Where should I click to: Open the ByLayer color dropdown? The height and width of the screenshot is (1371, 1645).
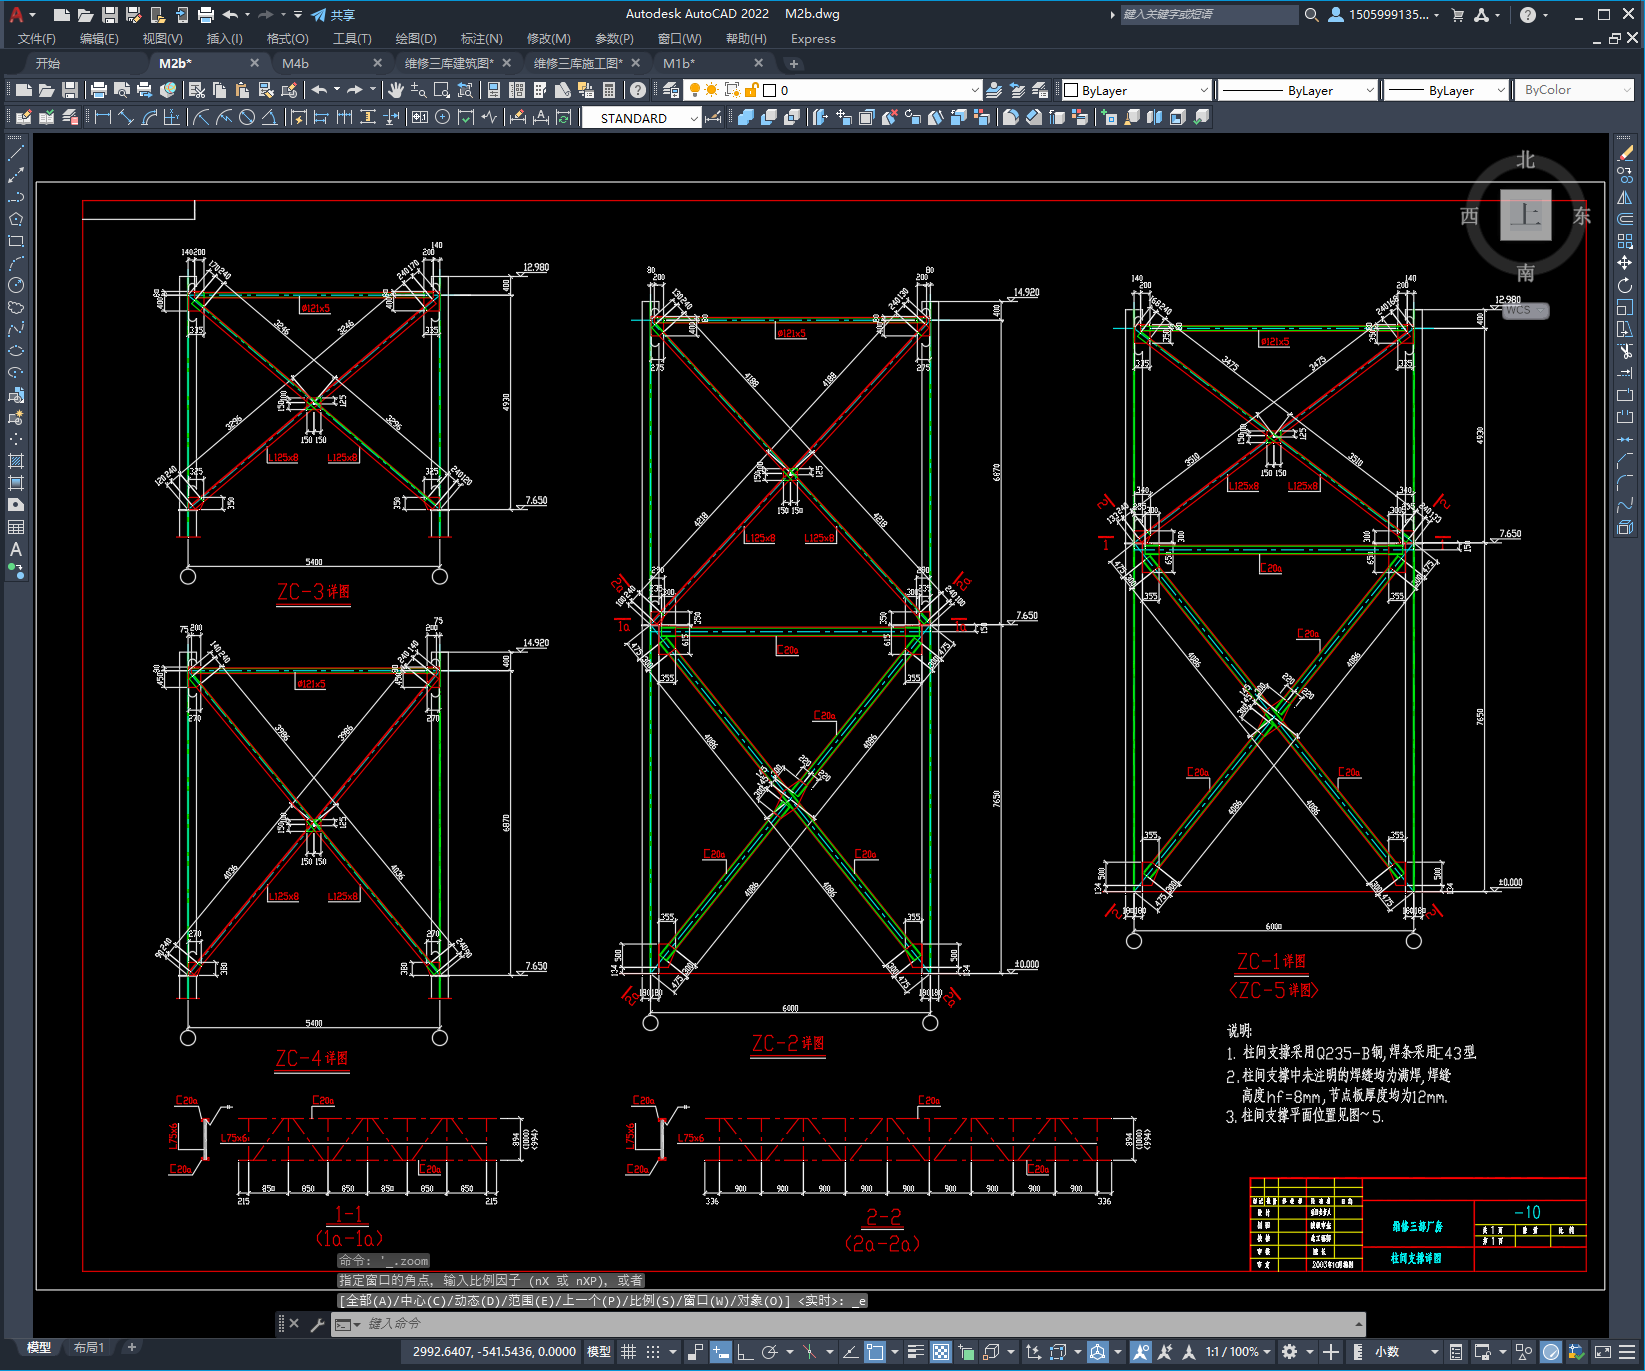point(1136,90)
